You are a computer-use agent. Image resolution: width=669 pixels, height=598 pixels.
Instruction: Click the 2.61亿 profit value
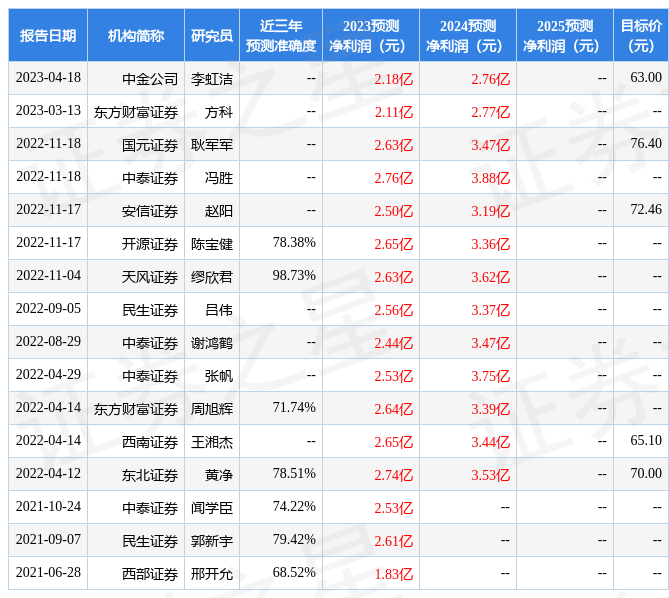394,541
